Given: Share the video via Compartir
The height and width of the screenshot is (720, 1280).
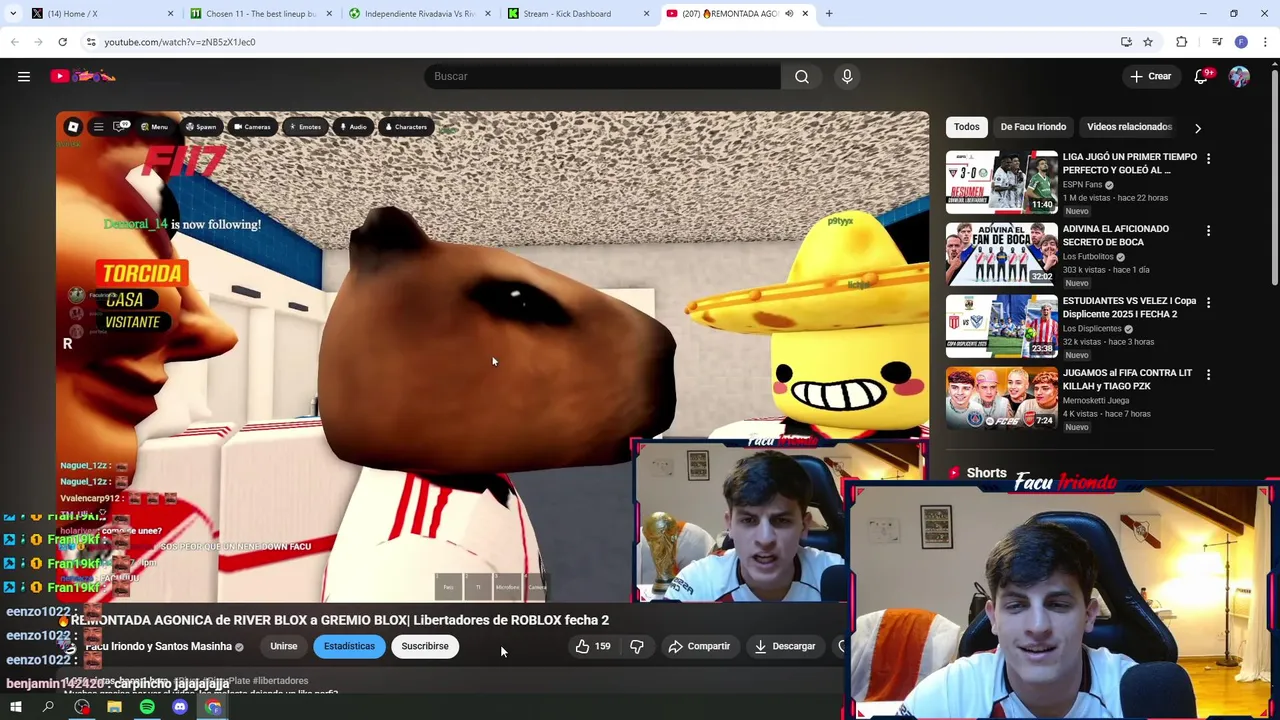Looking at the screenshot, I should [699, 646].
